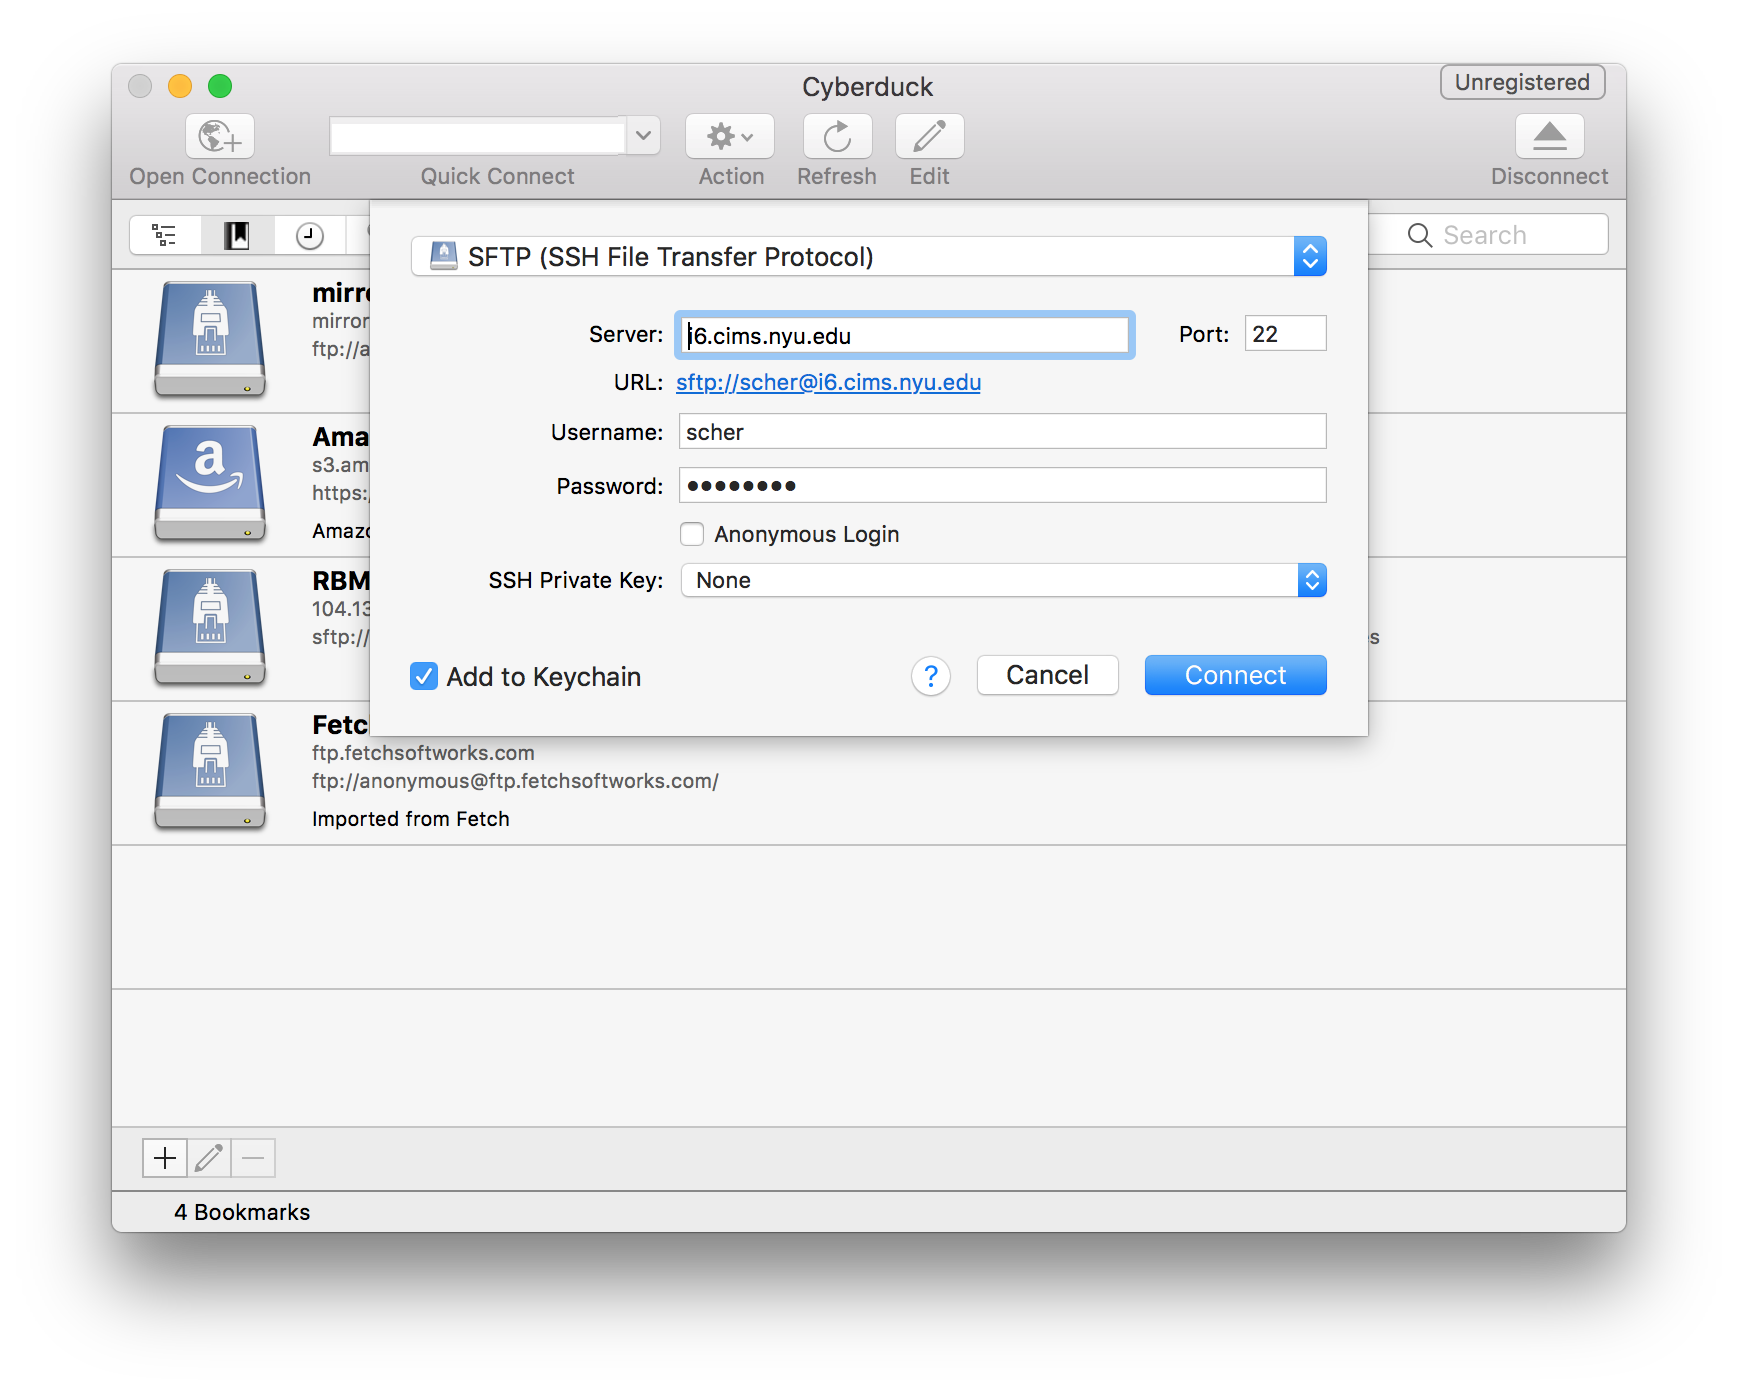Click the ftp://anonymous@ftp.fetchsoftworks.com/ URL text

point(515,781)
